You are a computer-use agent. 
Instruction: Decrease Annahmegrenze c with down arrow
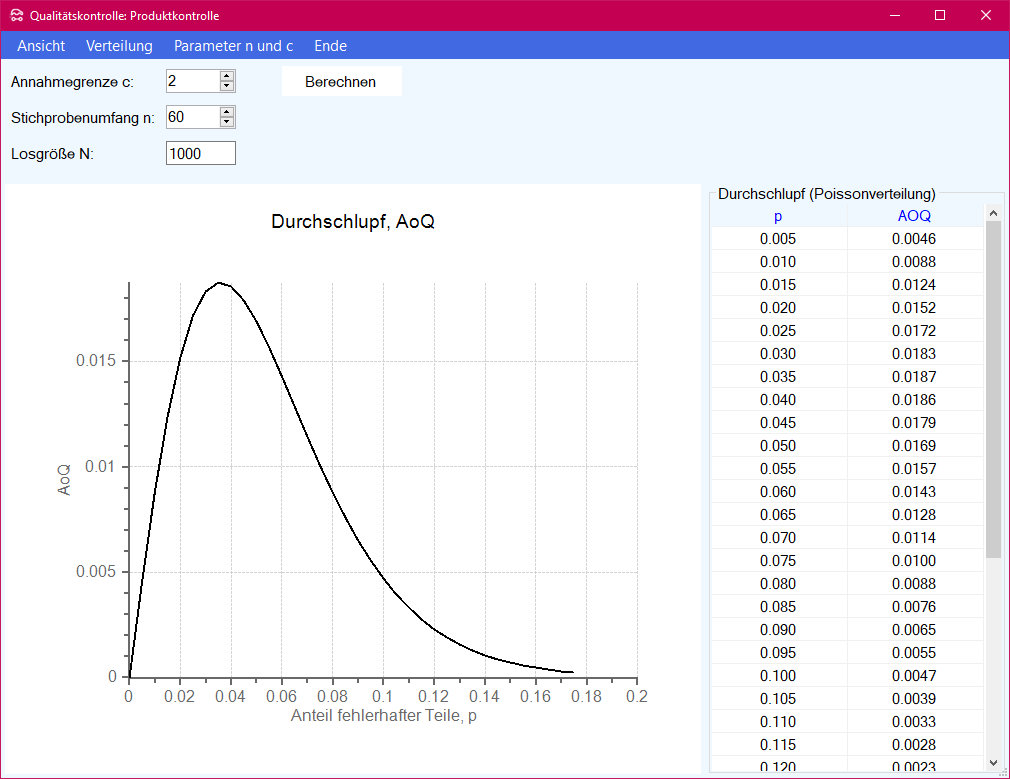tap(227, 87)
